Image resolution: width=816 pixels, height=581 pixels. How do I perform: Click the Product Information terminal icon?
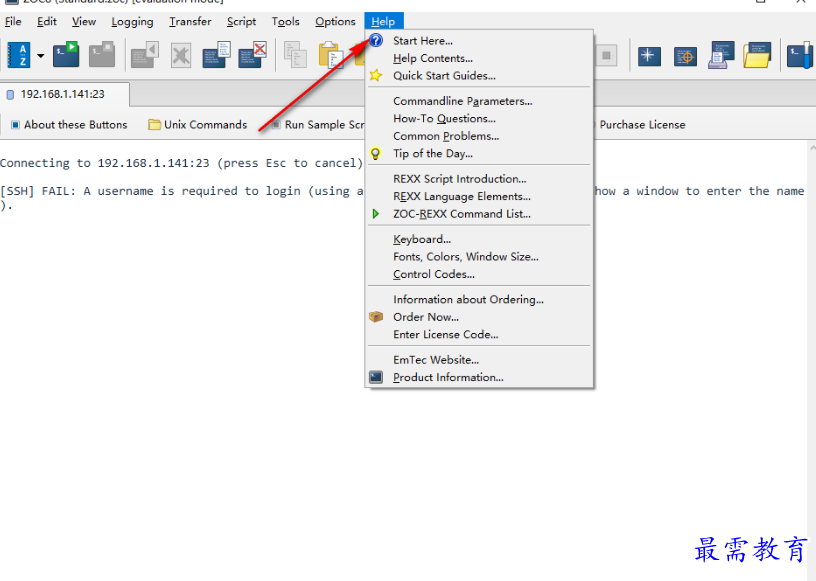[x=376, y=377]
